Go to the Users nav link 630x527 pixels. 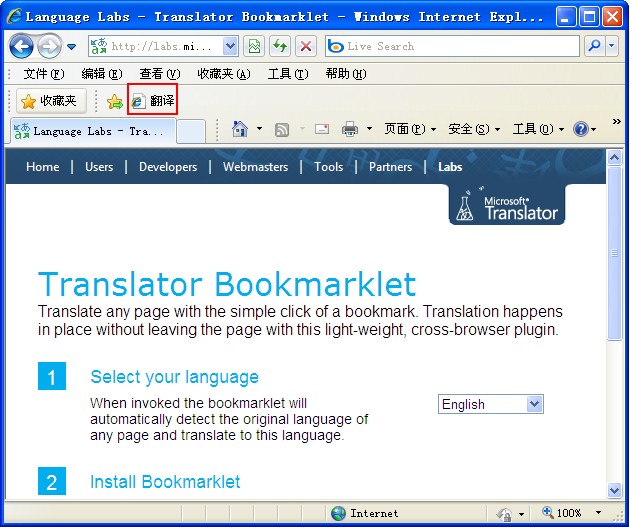click(99, 167)
